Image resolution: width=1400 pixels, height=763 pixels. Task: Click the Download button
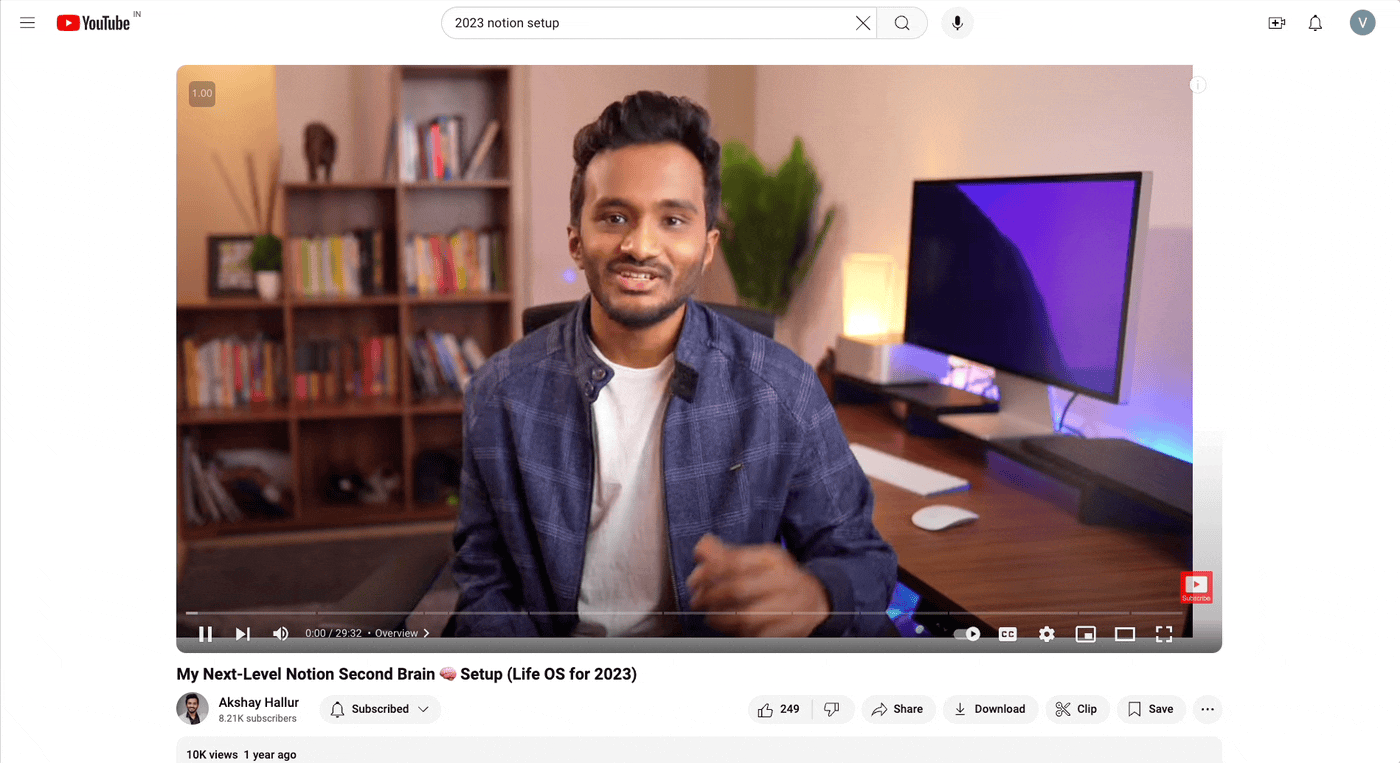989,709
